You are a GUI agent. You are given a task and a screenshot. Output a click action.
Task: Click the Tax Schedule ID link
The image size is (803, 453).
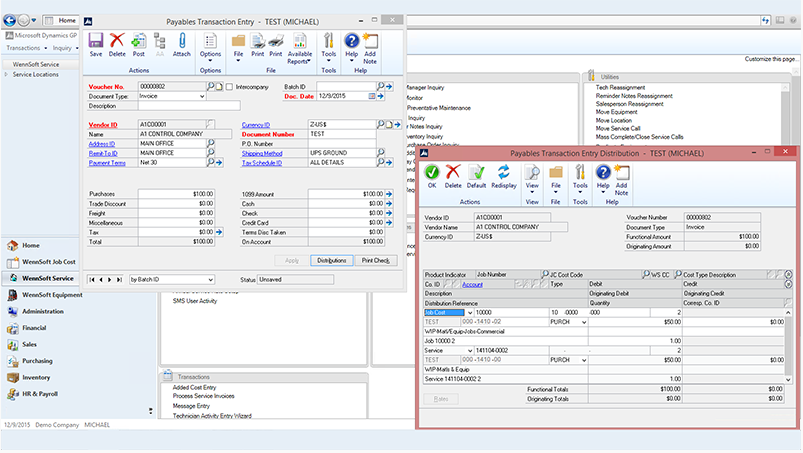pyautogui.click(x=262, y=163)
